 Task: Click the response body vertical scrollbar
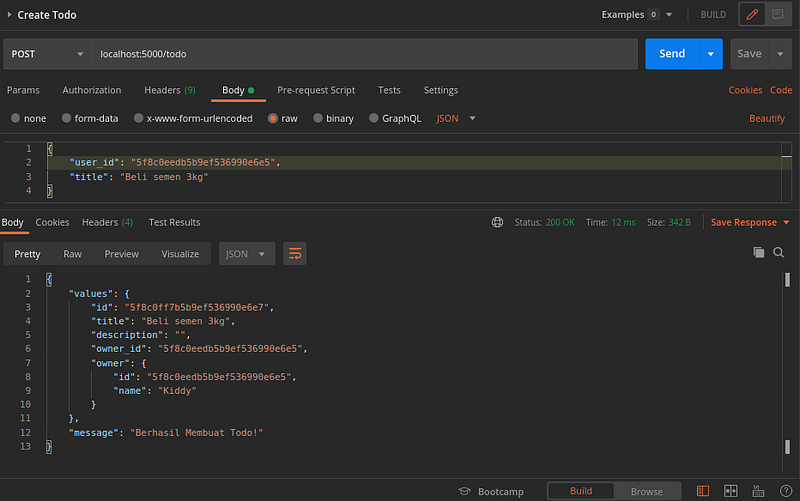(787, 371)
